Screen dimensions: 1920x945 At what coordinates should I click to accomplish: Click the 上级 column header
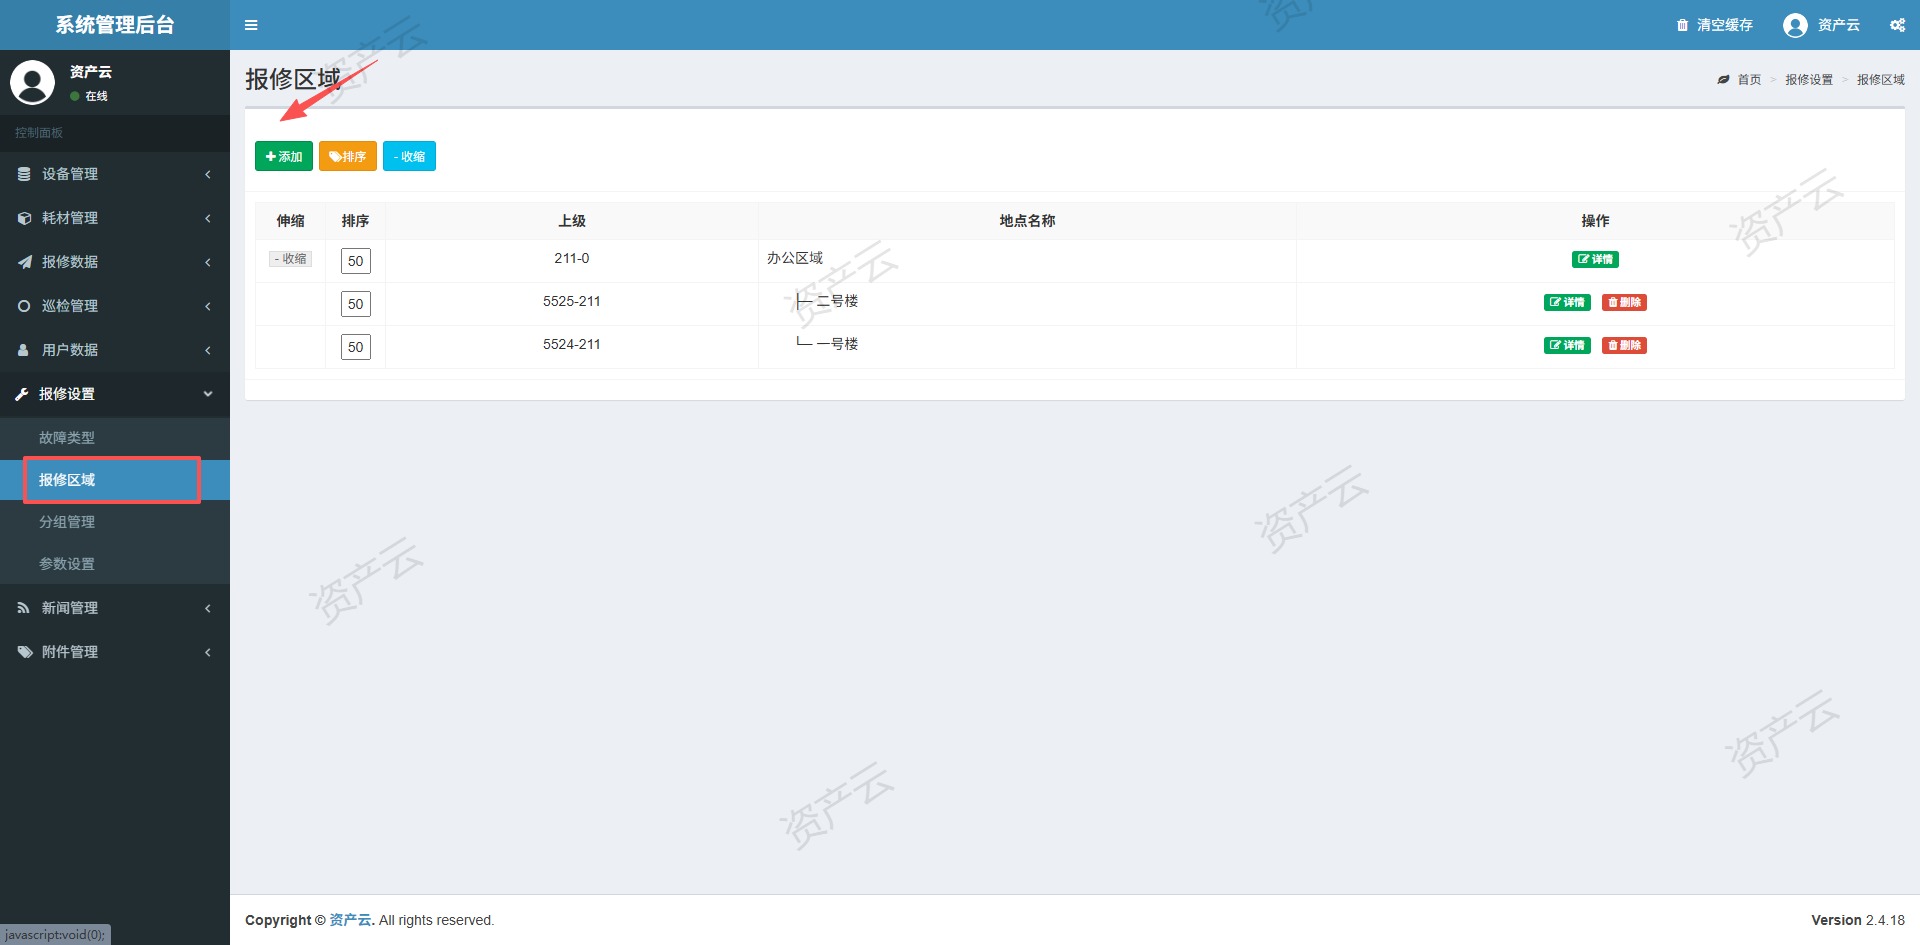click(572, 221)
